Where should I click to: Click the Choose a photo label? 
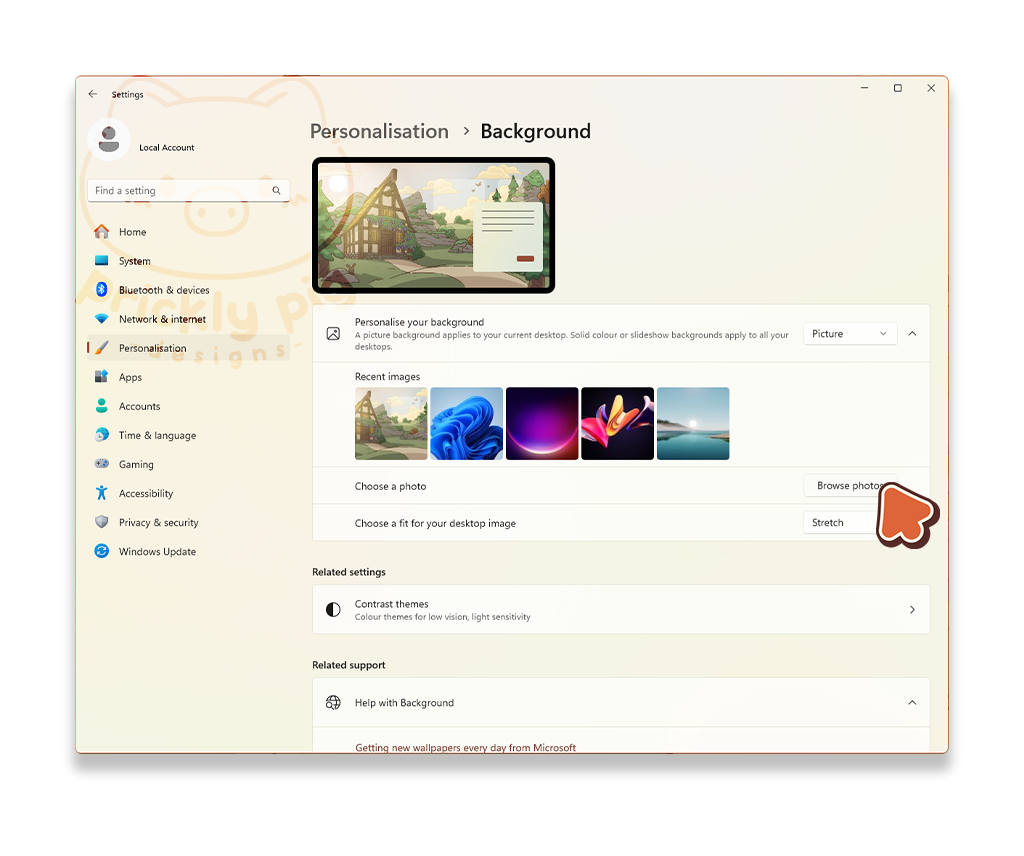(391, 486)
